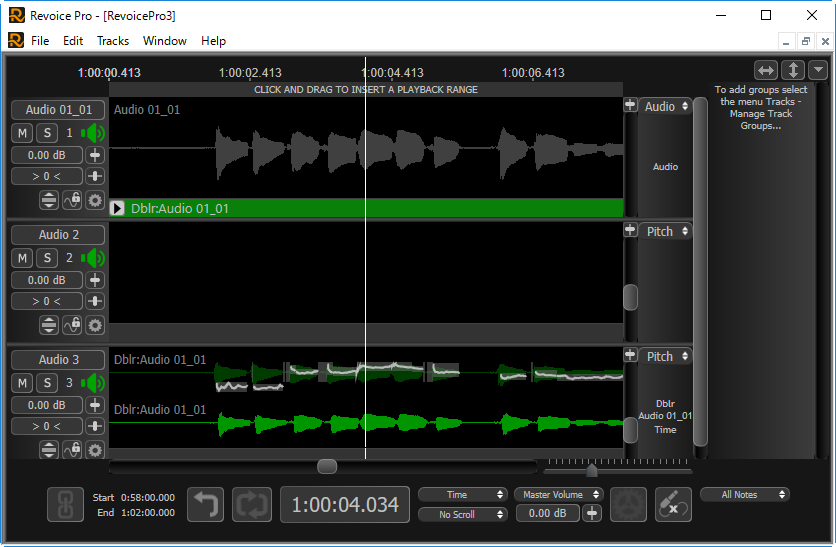
Task: Click Audio 2 pan fader button
Action: [95, 301]
